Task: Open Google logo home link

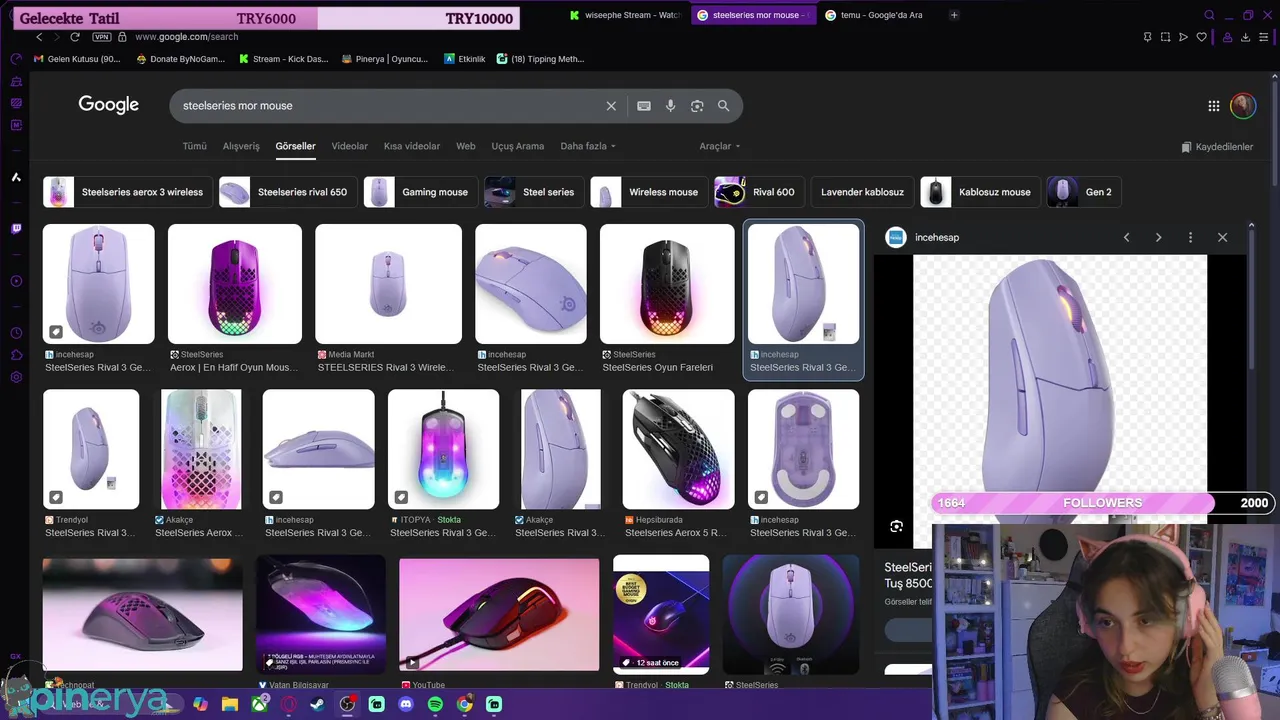Action: click(x=109, y=105)
